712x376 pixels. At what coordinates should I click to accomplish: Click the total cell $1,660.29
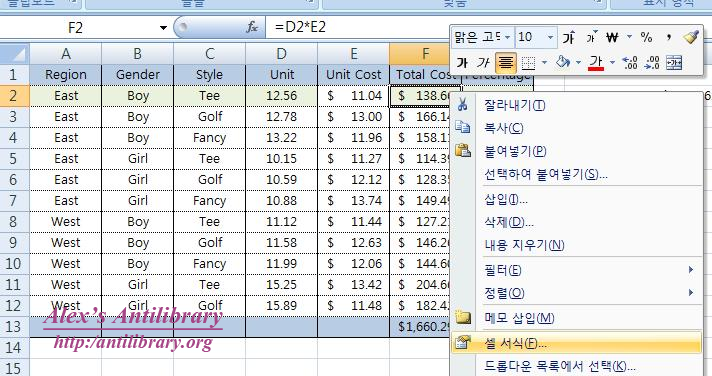point(420,327)
